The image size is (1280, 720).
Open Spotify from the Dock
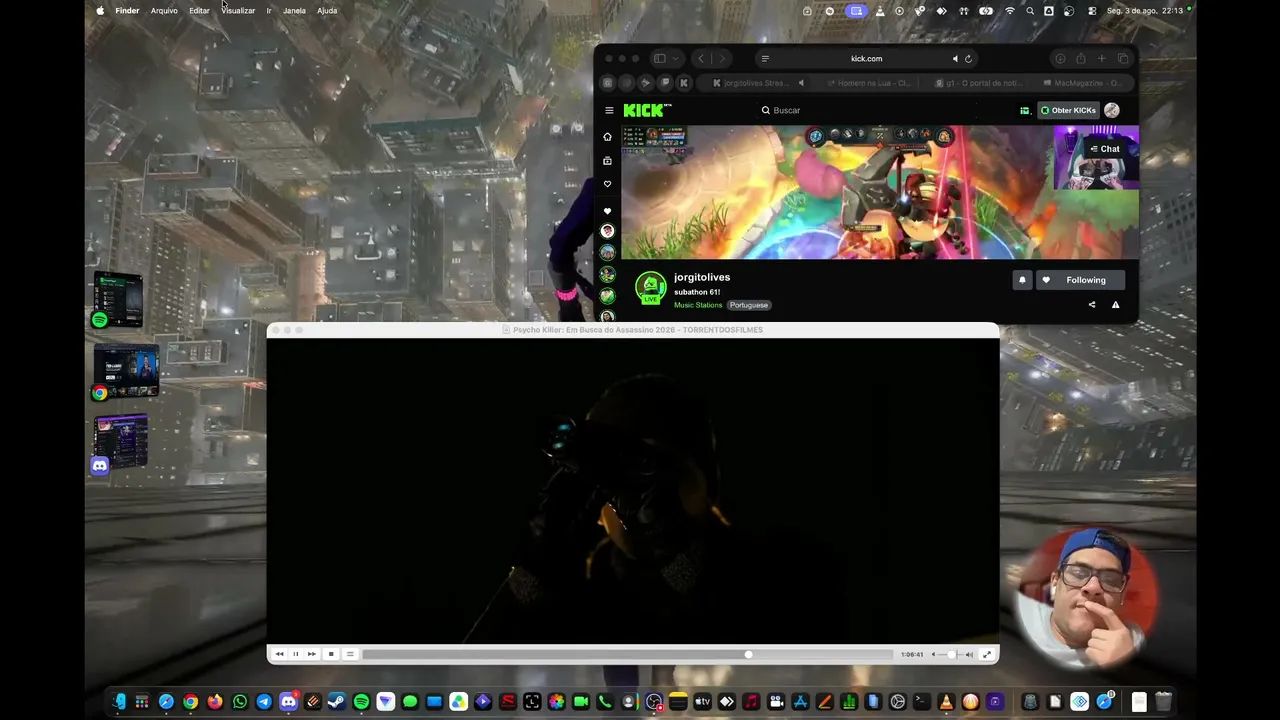361,702
